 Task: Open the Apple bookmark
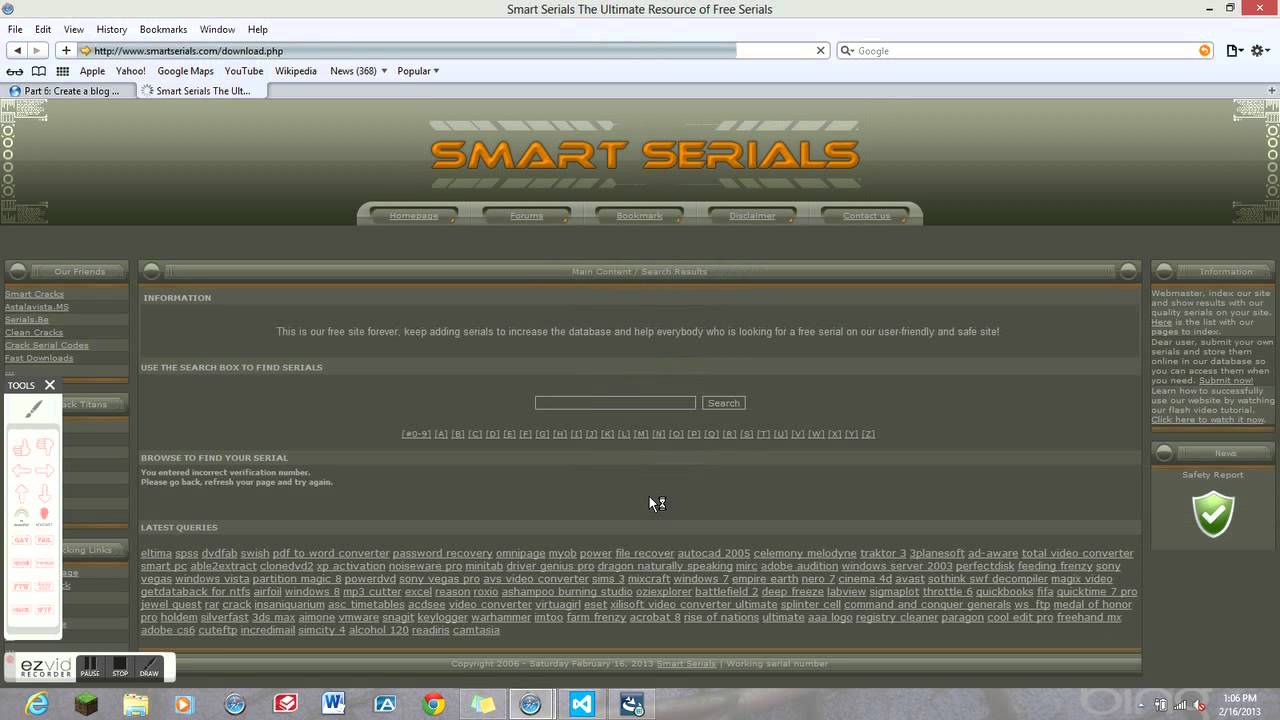(x=92, y=71)
